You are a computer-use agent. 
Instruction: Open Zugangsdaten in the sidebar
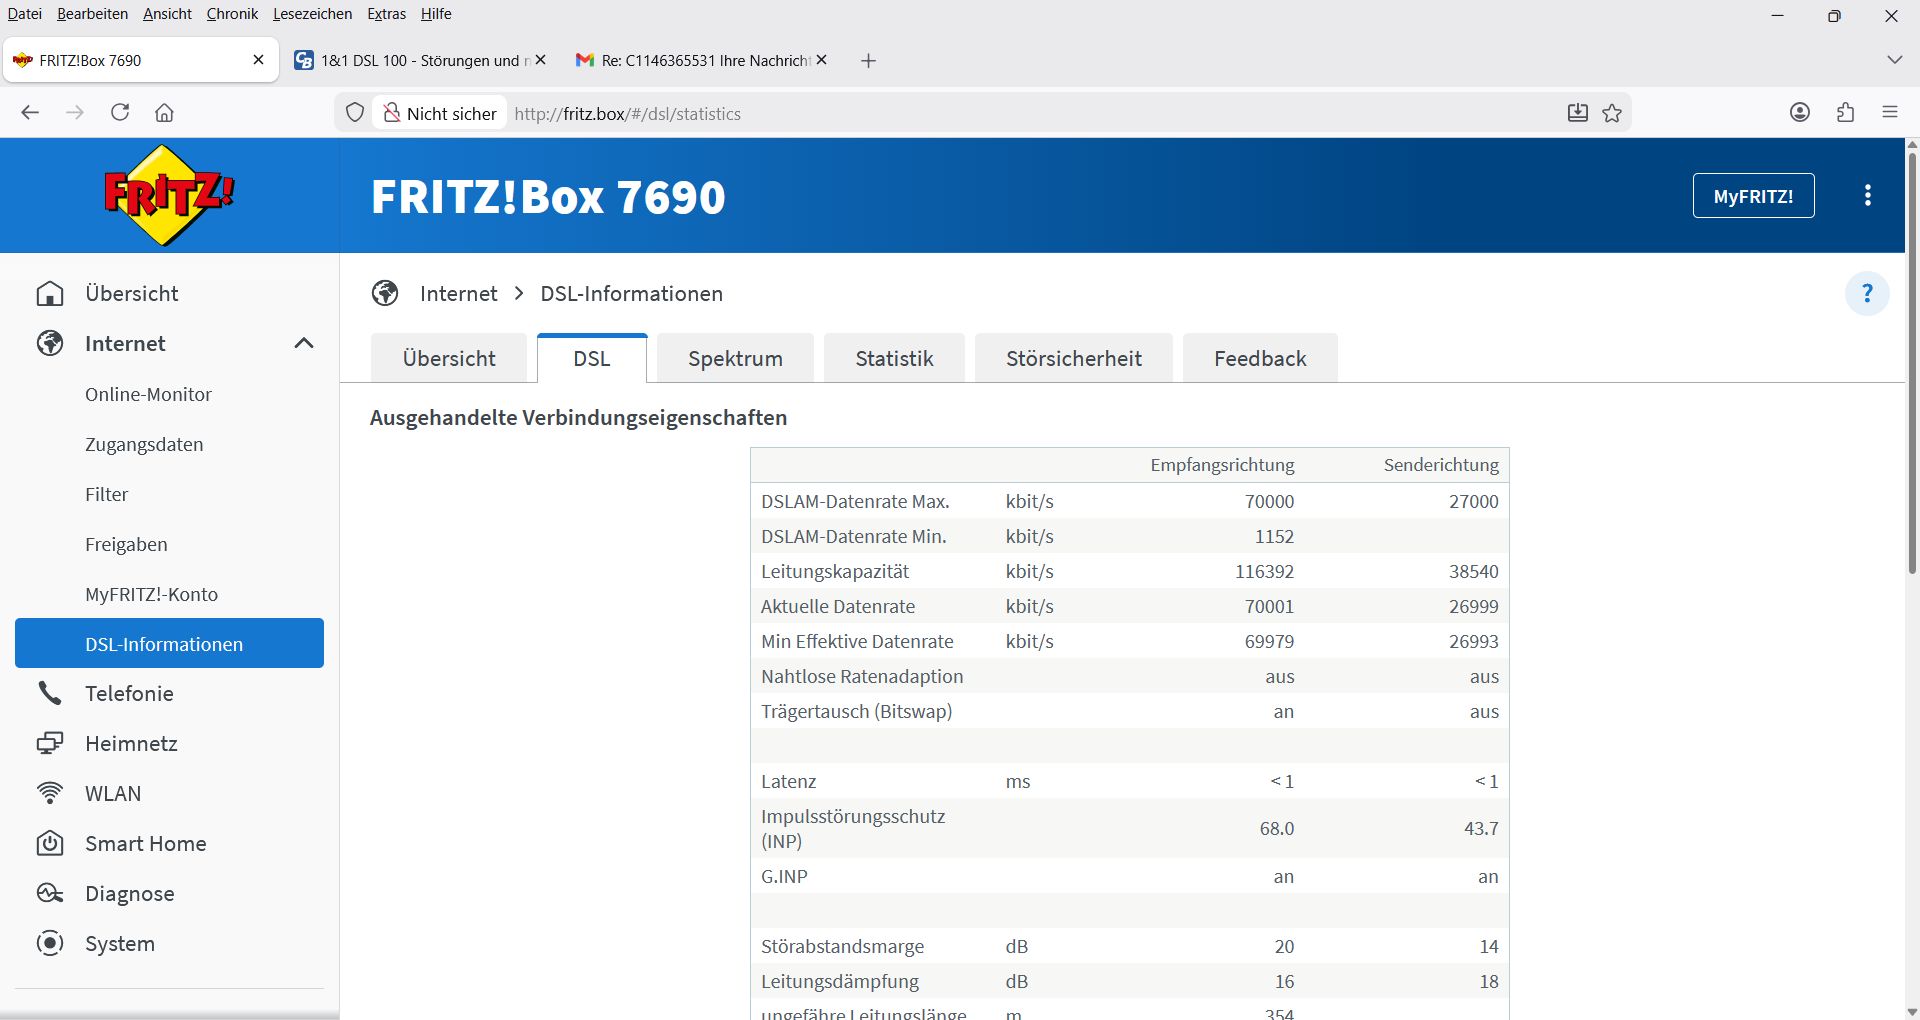144,444
